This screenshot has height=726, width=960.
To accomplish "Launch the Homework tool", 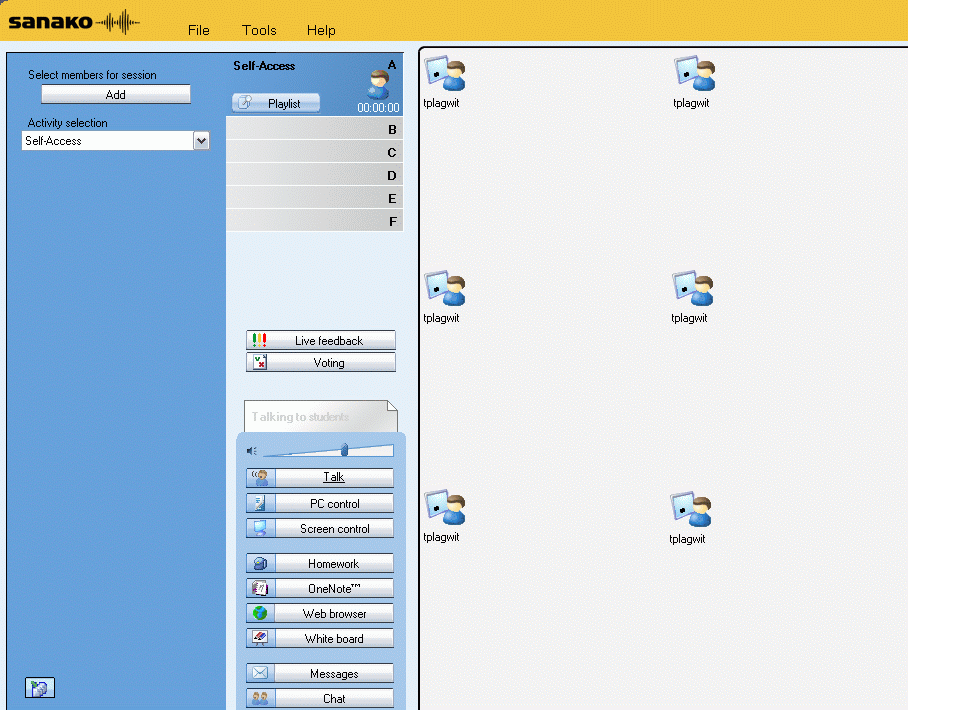I will [x=320, y=564].
